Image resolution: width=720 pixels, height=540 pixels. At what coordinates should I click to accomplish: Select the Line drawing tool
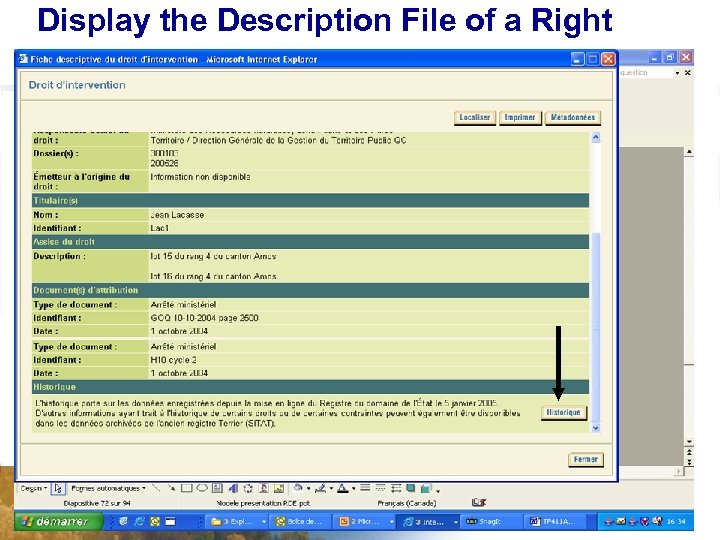(156, 488)
